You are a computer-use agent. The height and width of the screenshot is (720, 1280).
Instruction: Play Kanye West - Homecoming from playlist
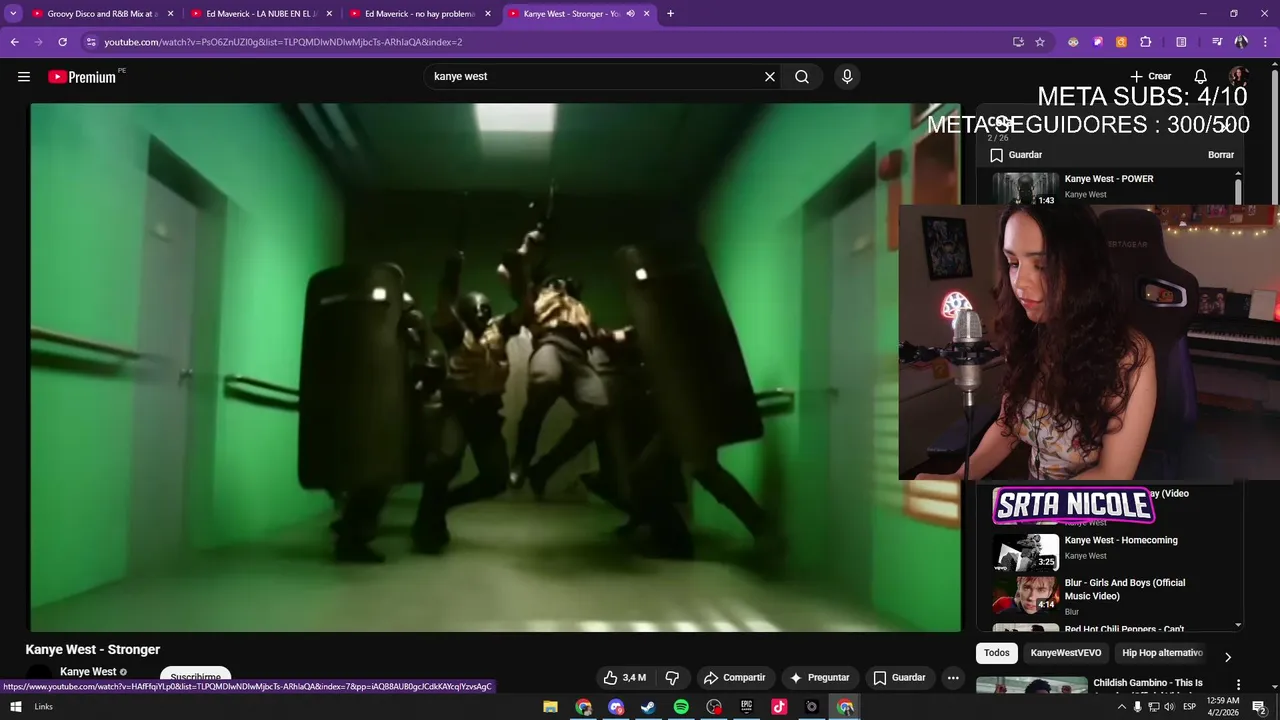click(x=1121, y=540)
